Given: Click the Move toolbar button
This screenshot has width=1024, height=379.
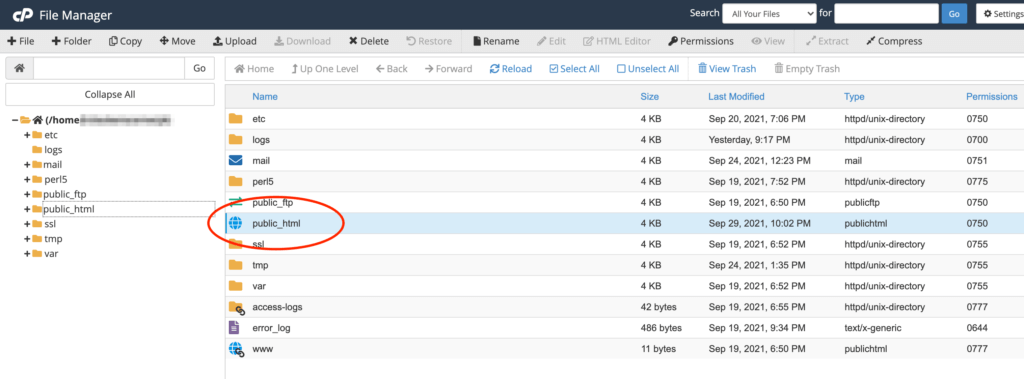Looking at the screenshot, I should pyautogui.click(x=178, y=41).
